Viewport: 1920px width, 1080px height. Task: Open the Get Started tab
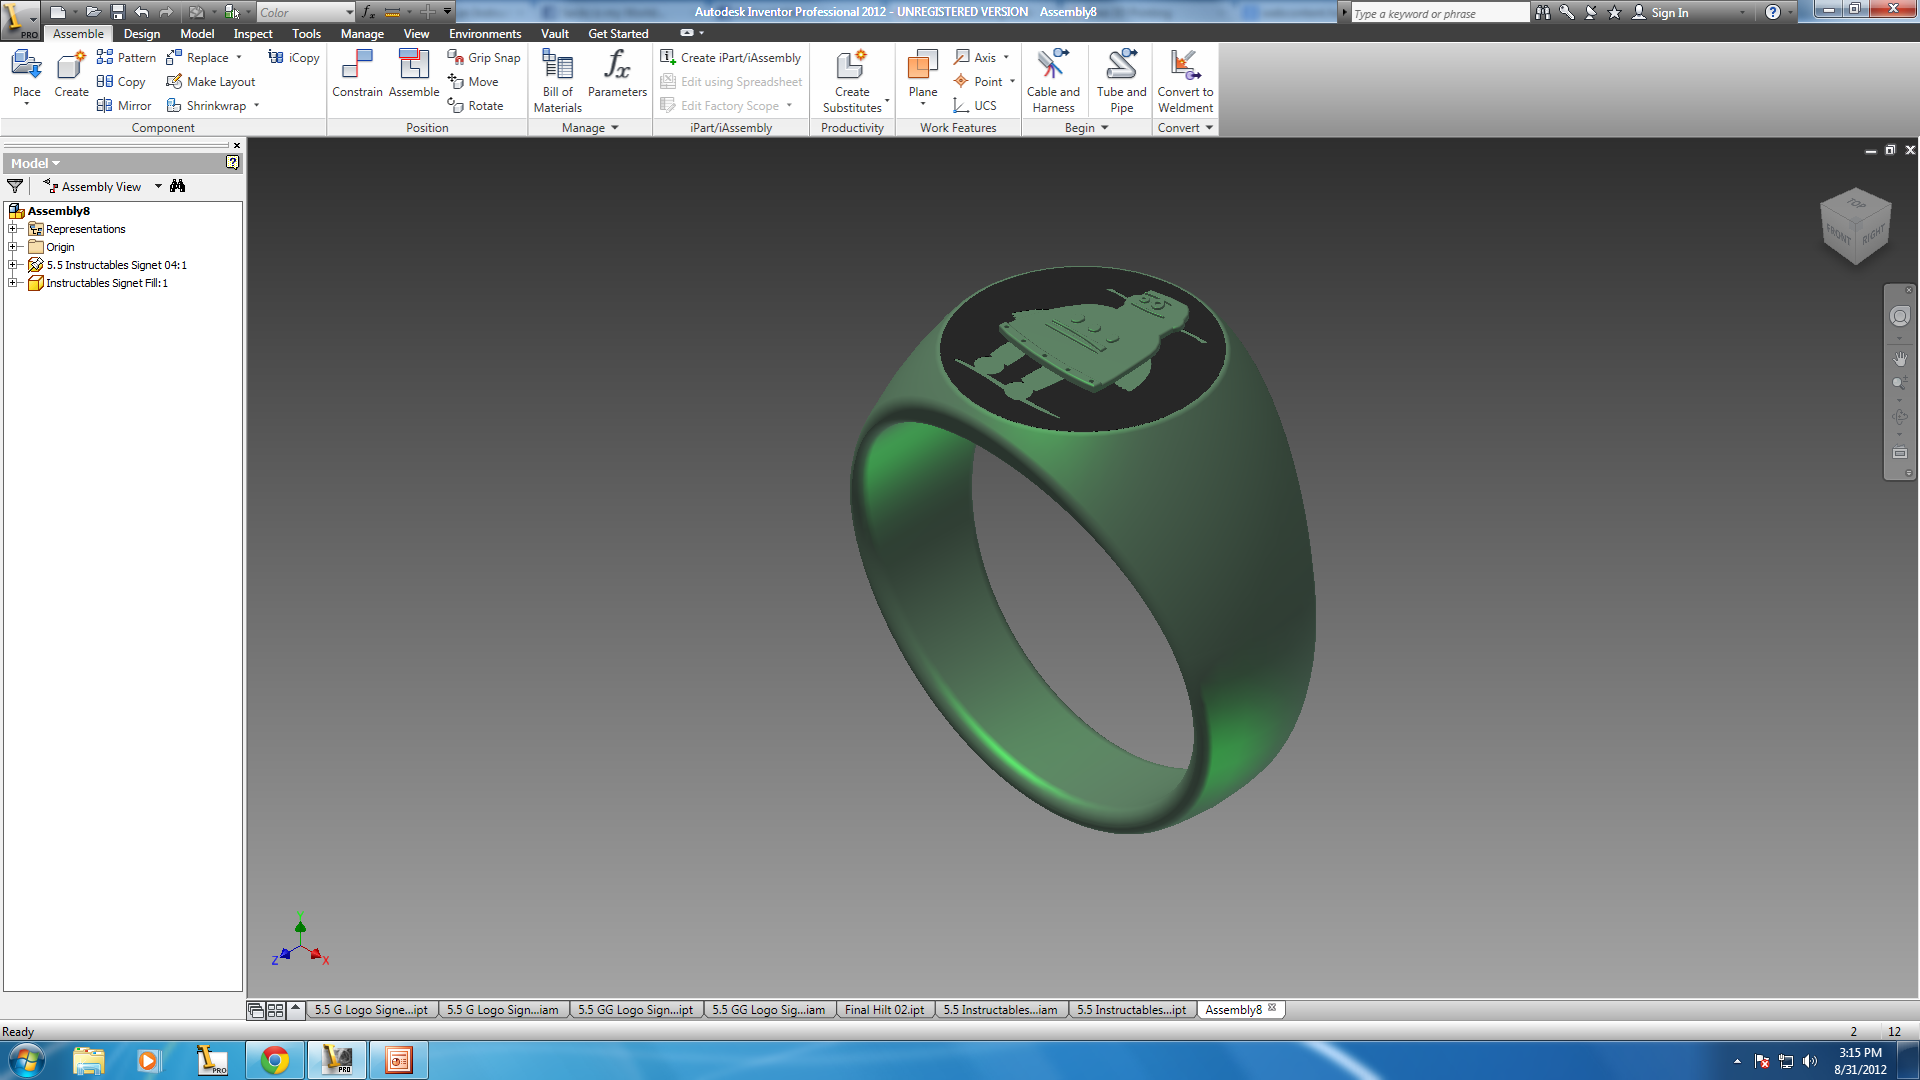(x=618, y=33)
